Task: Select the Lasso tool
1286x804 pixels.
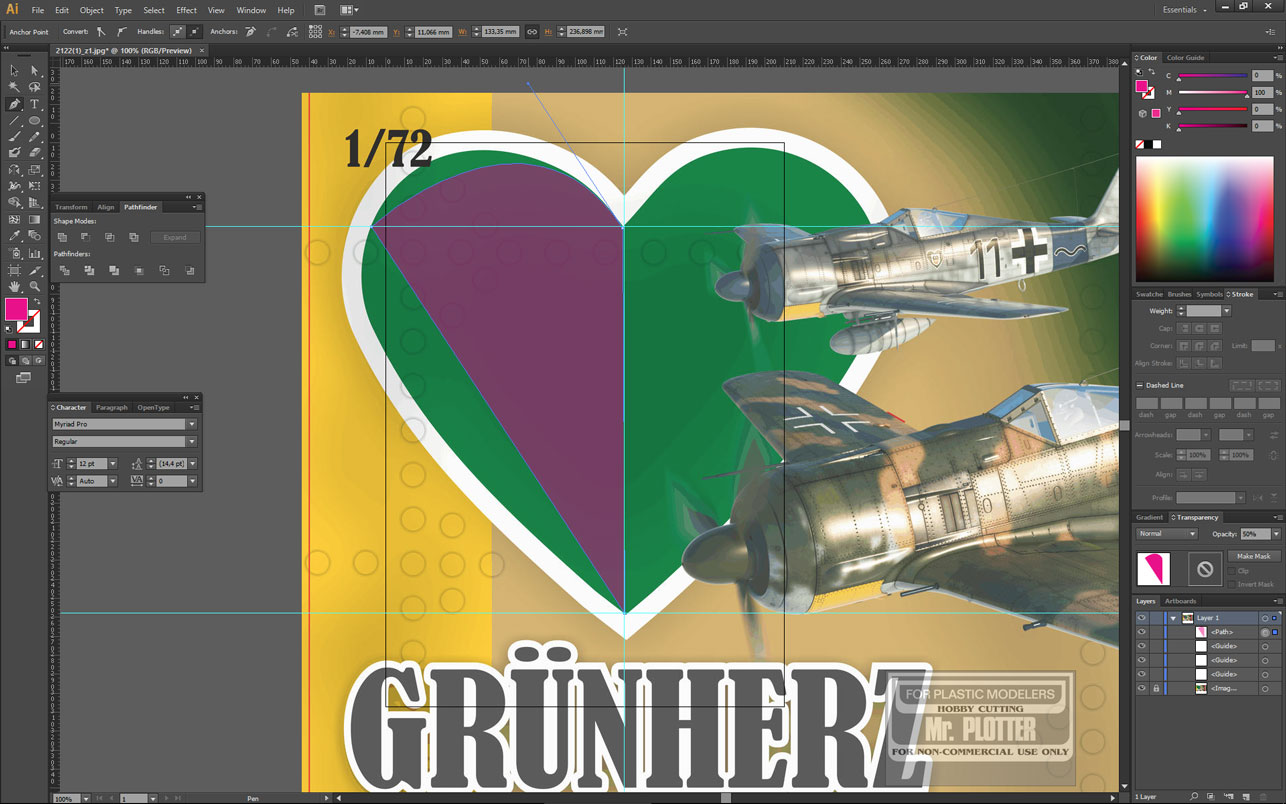Action: (34, 88)
